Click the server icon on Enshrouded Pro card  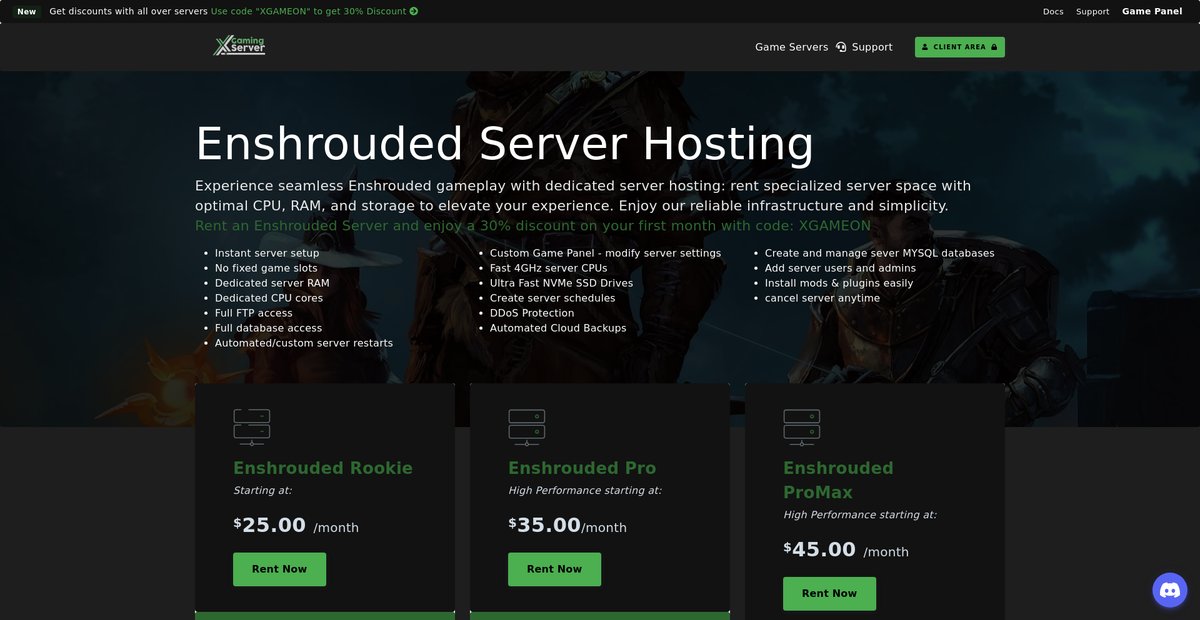point(527,427)
